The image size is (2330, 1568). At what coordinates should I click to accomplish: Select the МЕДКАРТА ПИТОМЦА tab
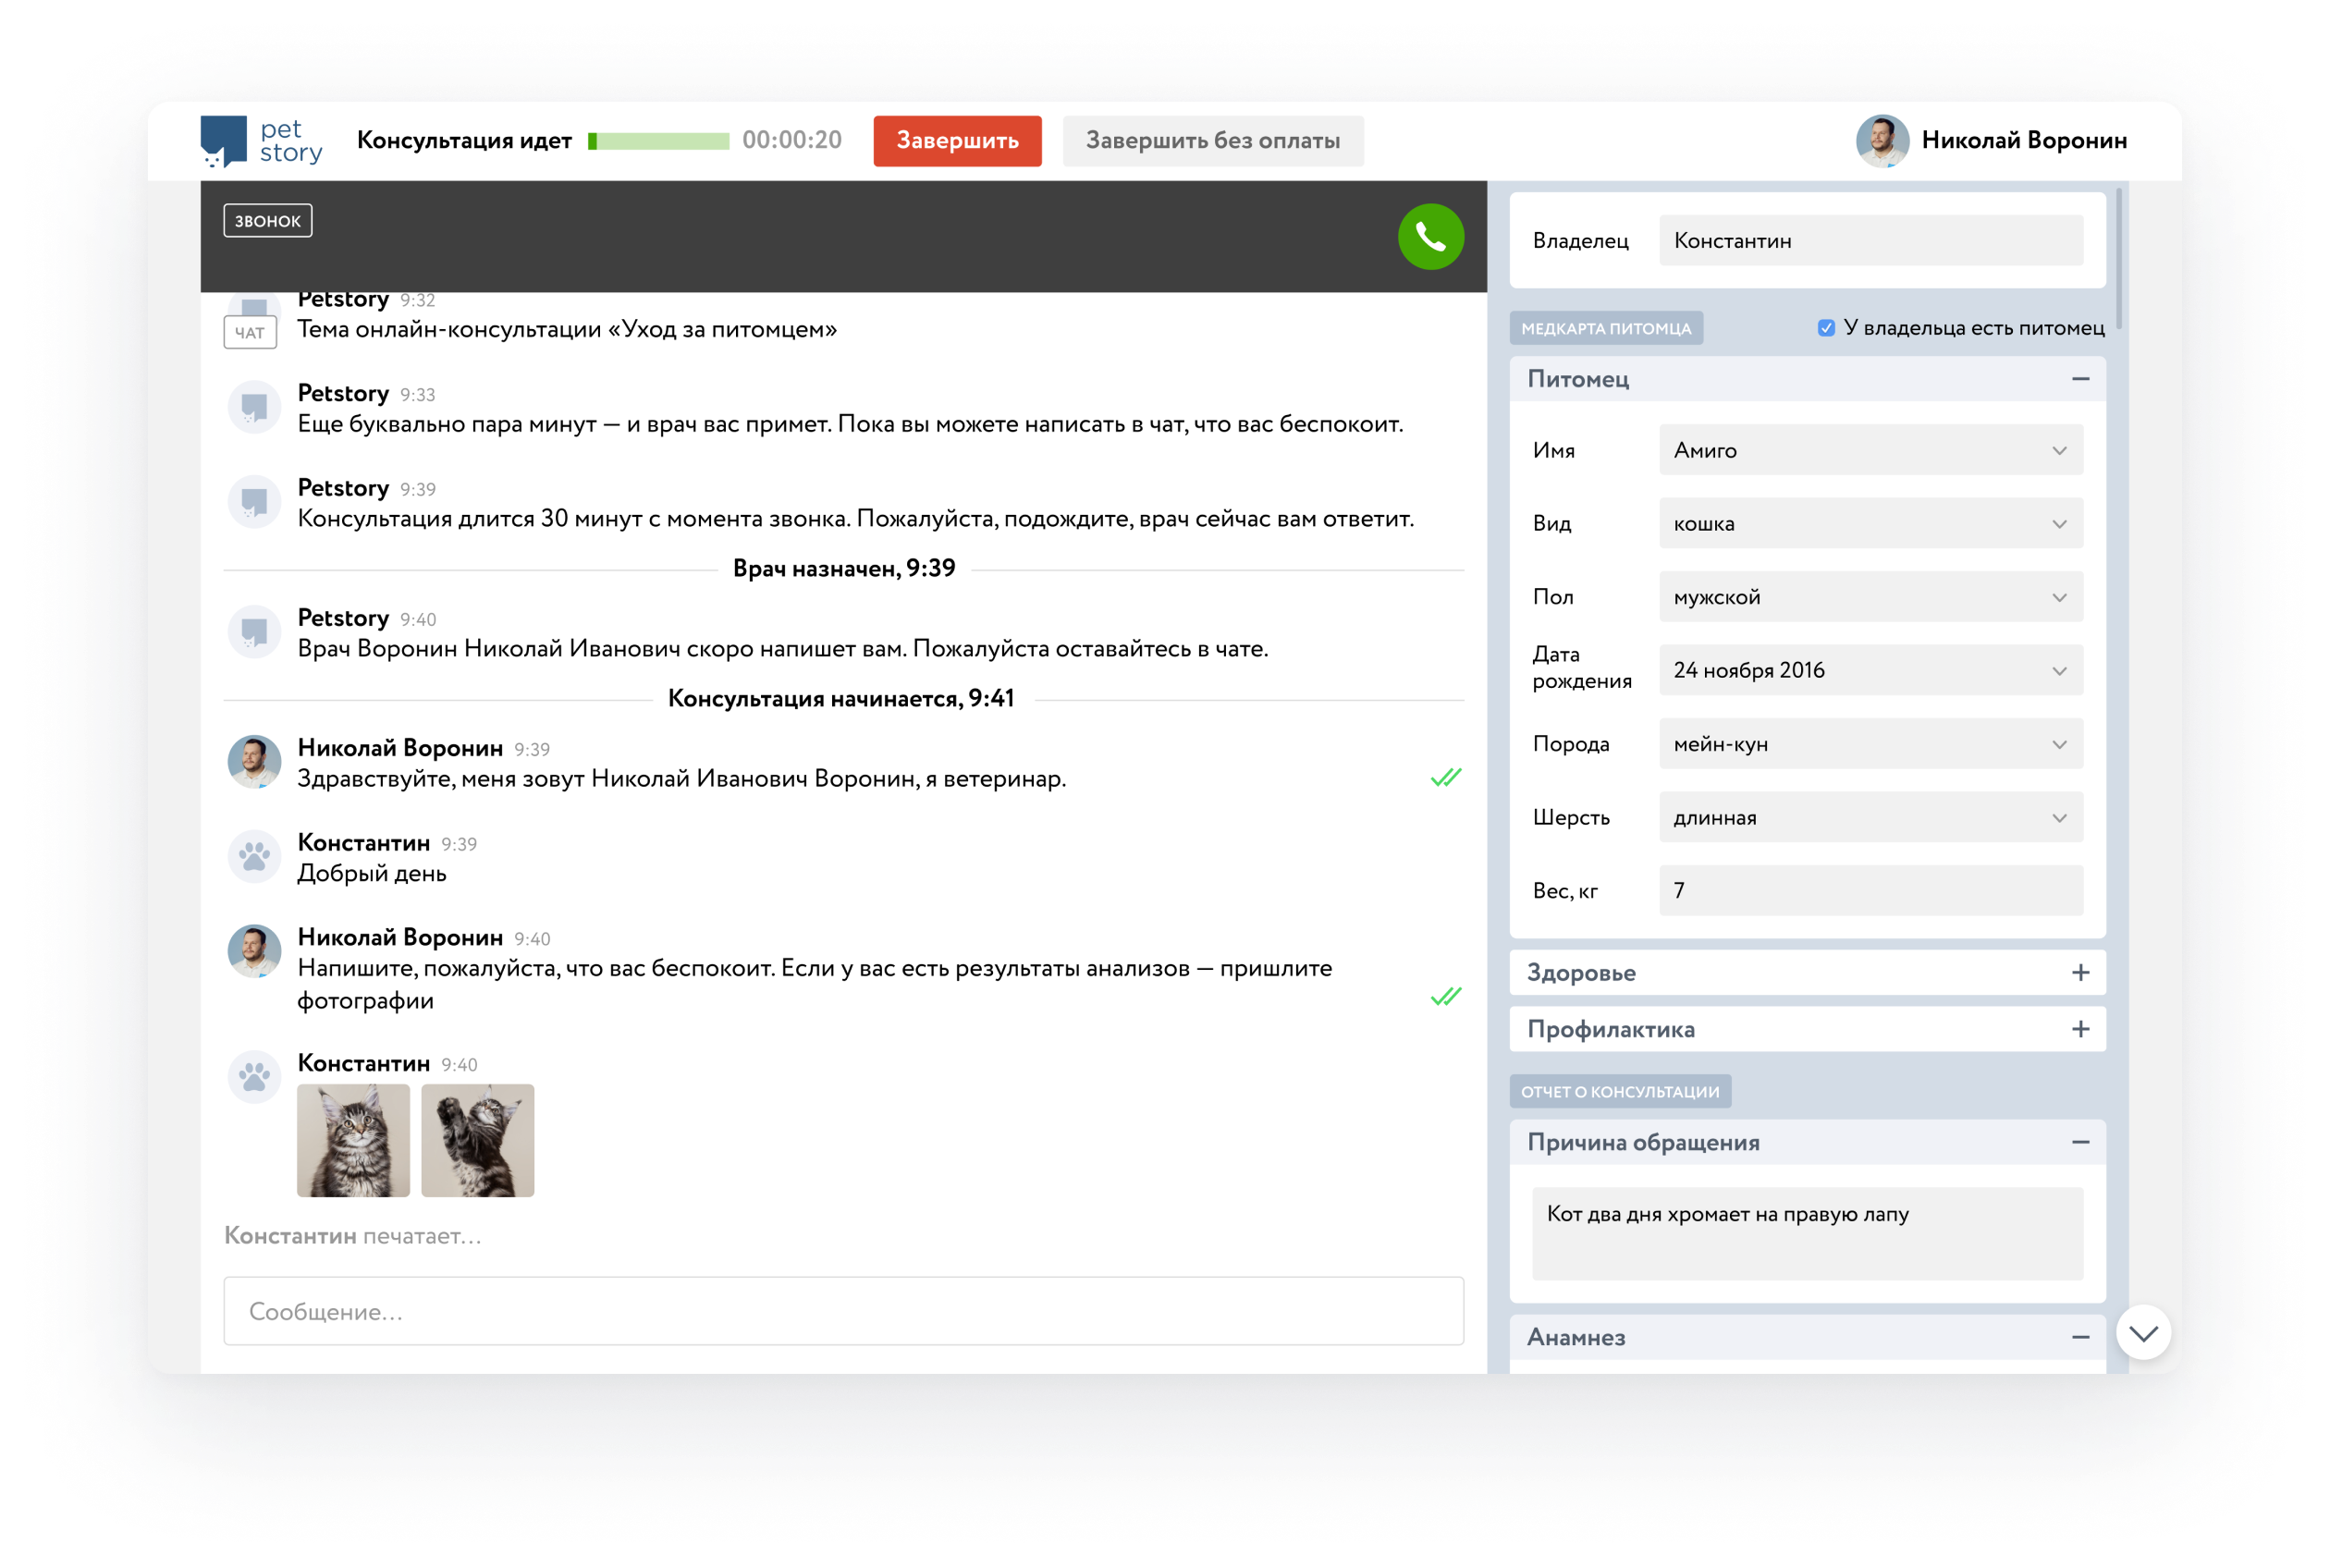[x=1605, y=328]
